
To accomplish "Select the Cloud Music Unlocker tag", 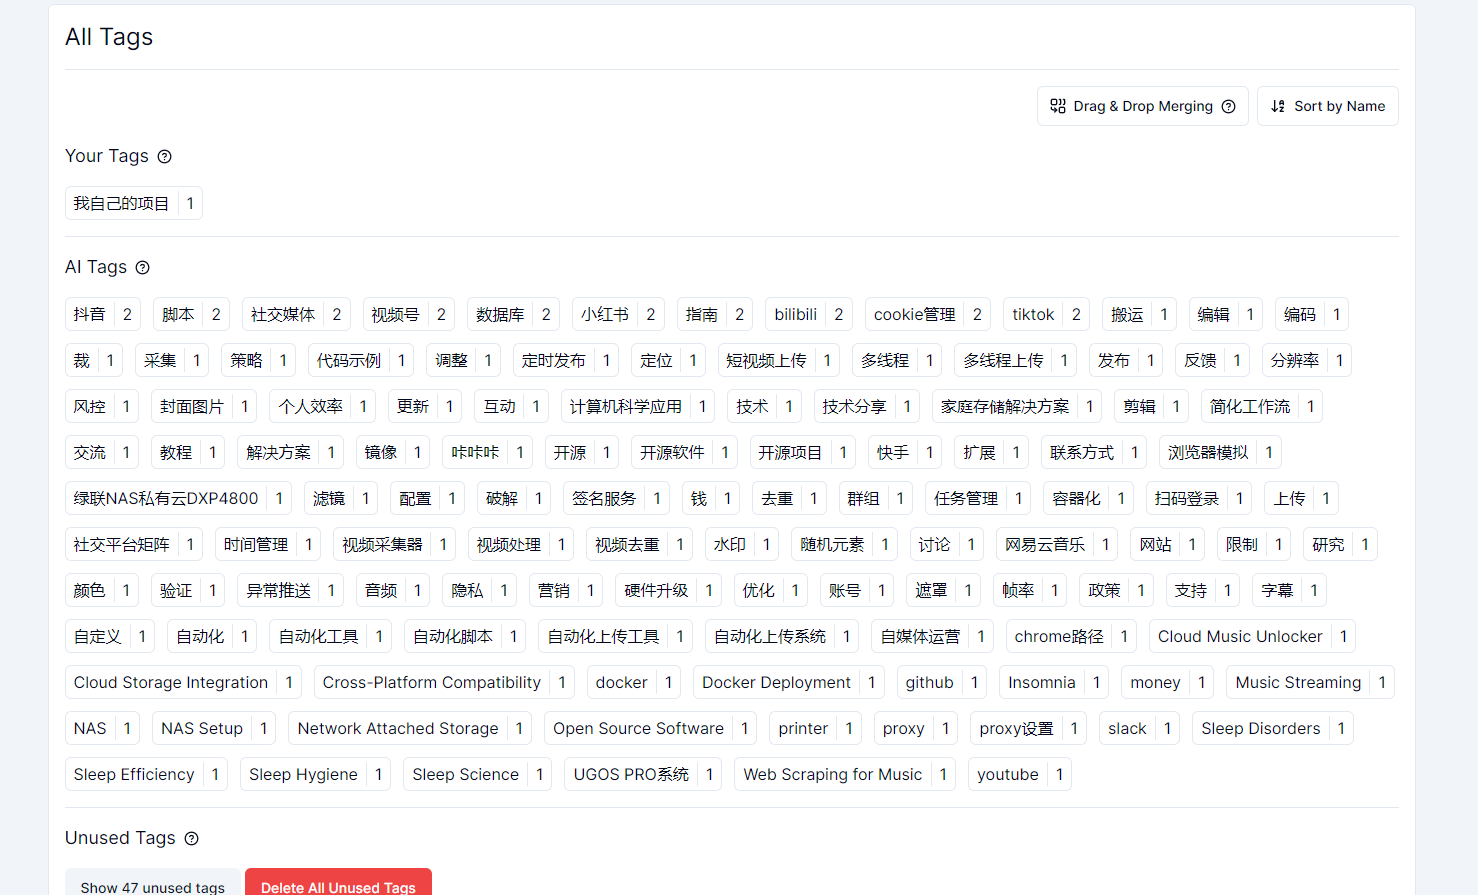I will tap(1239, 636).
